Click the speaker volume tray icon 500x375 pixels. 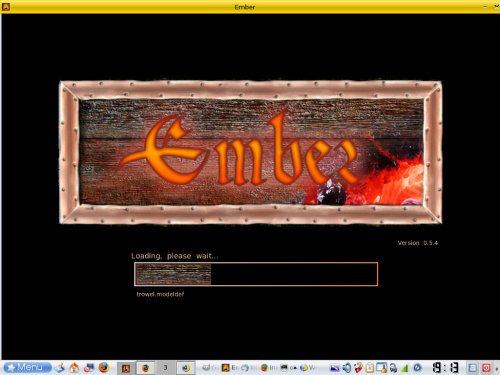pyautogui.click(x=347, y=368)
